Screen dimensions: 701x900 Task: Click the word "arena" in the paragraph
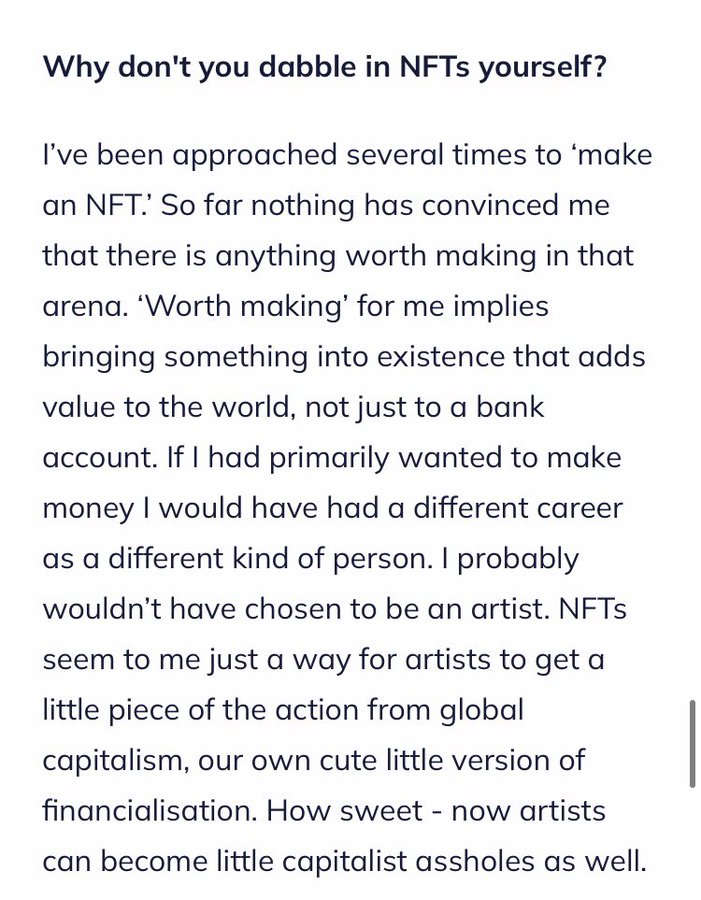[83, 306]
